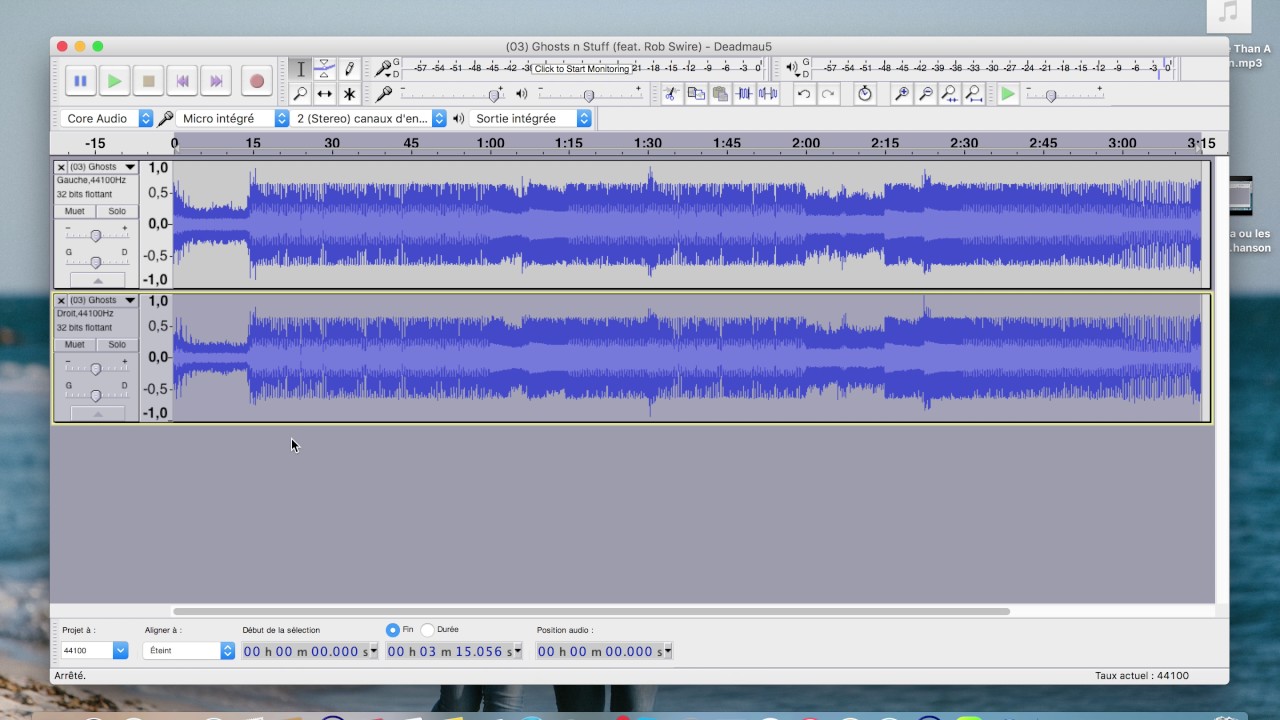
Task: Skip to end of the track
Action: coord(216,81)
